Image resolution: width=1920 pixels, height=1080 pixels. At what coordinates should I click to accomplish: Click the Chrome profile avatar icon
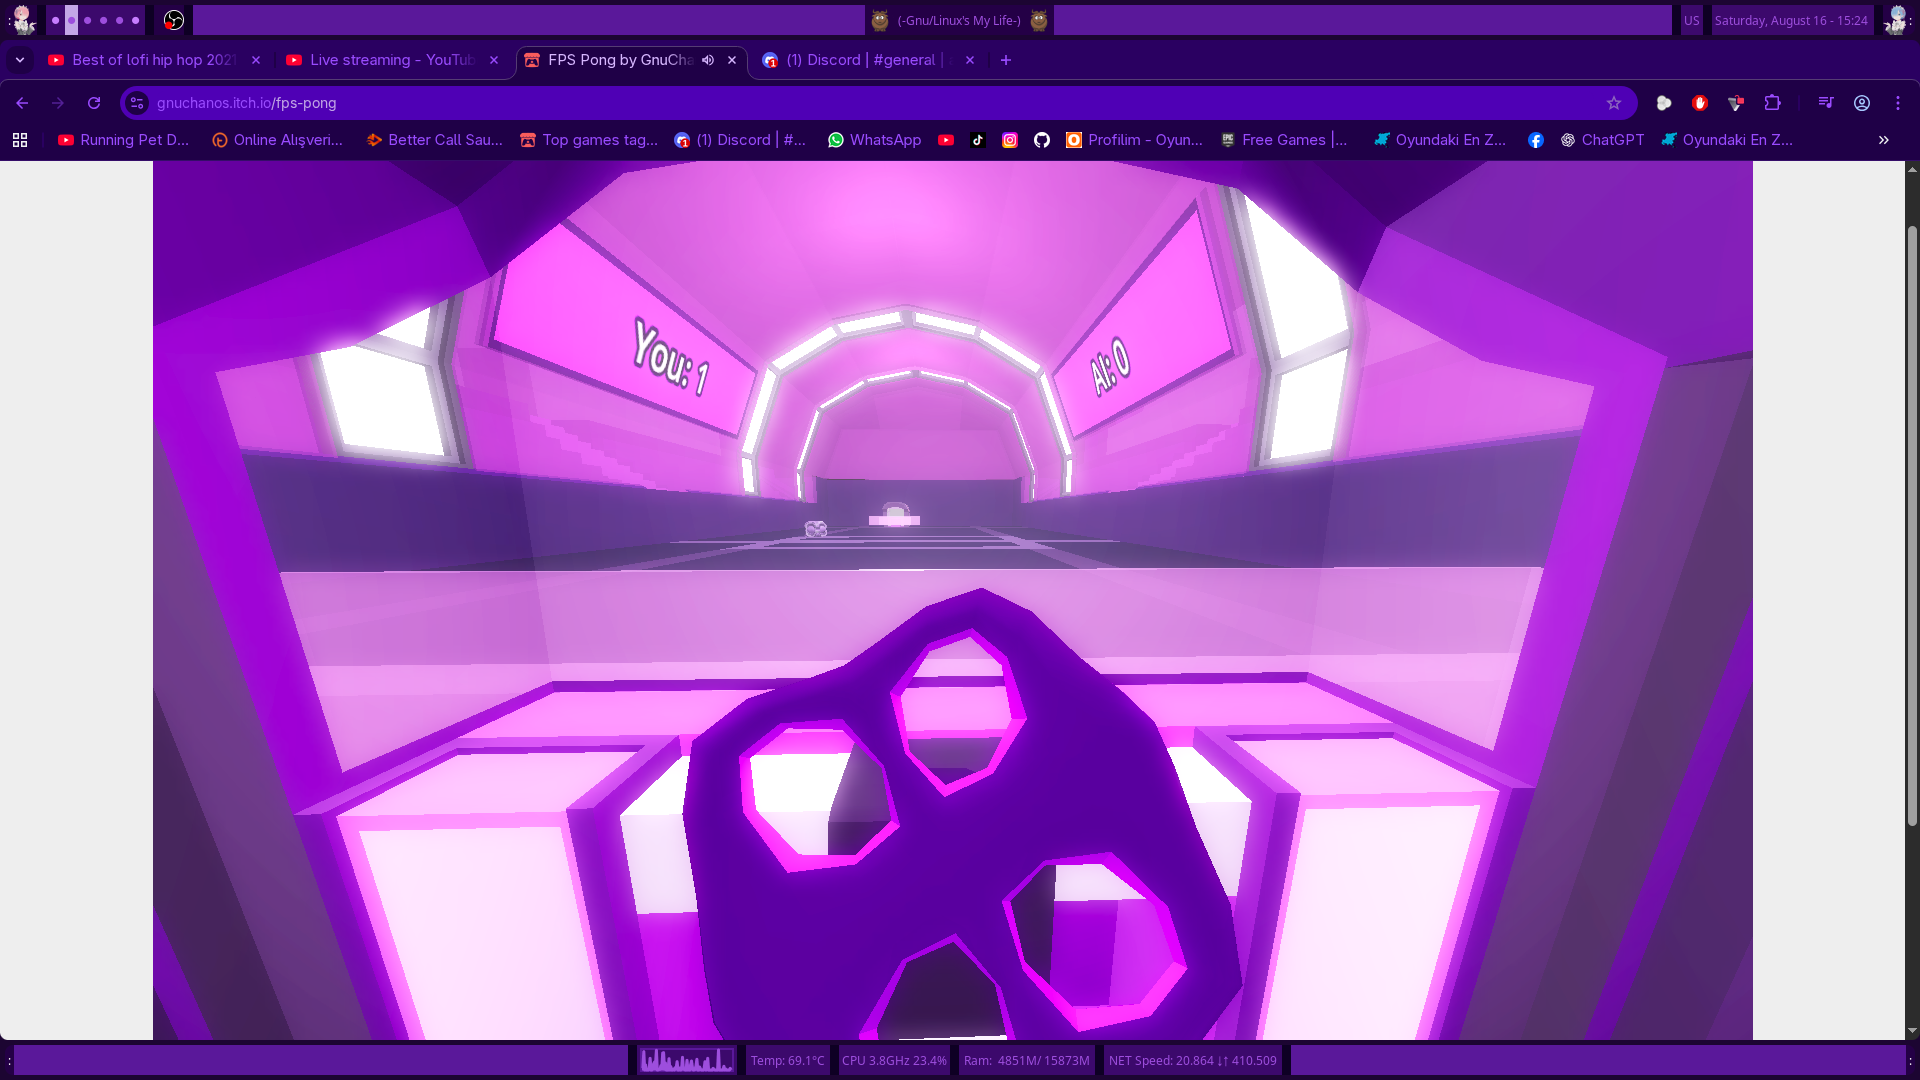point(1861,103)
